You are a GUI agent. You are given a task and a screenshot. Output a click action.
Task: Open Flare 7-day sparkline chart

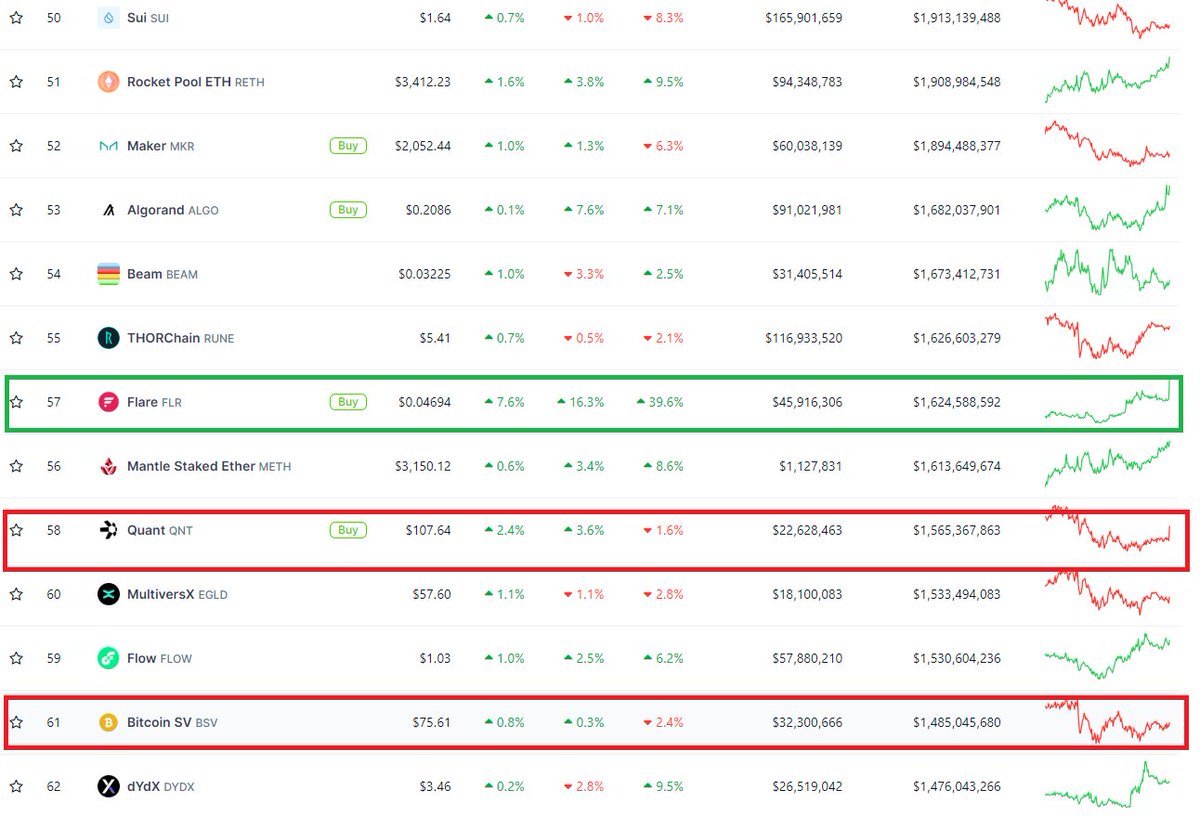point(1107,402)
